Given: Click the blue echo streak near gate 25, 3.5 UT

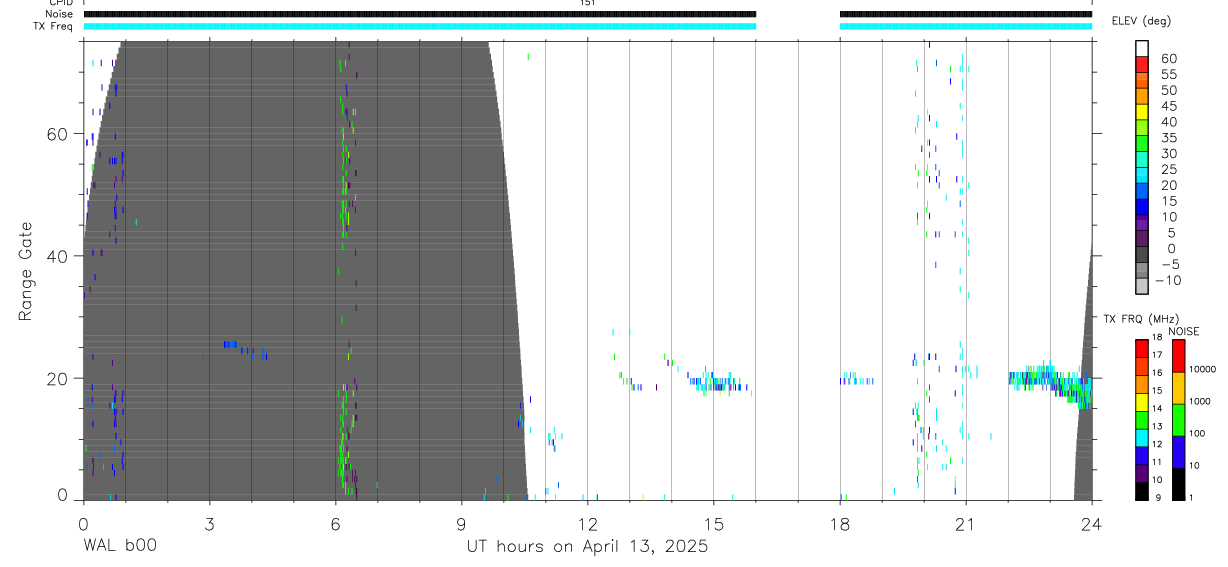Looking at the screenshot, I should click(231, 344).
